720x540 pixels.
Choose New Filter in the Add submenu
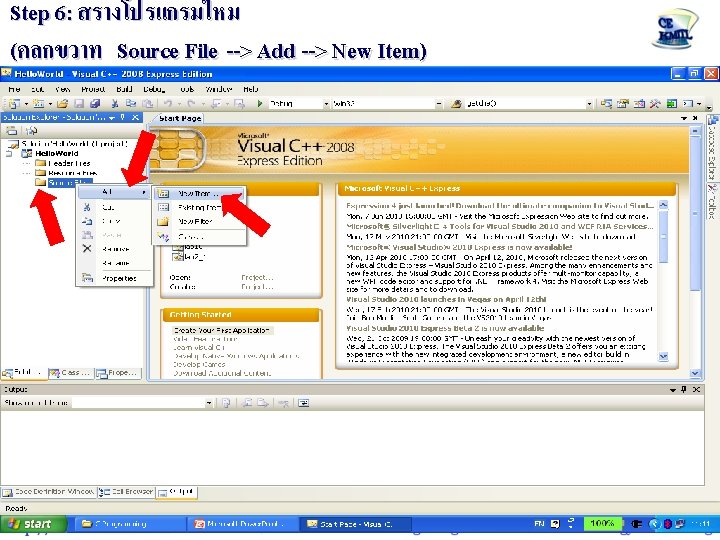pos(199,221)
